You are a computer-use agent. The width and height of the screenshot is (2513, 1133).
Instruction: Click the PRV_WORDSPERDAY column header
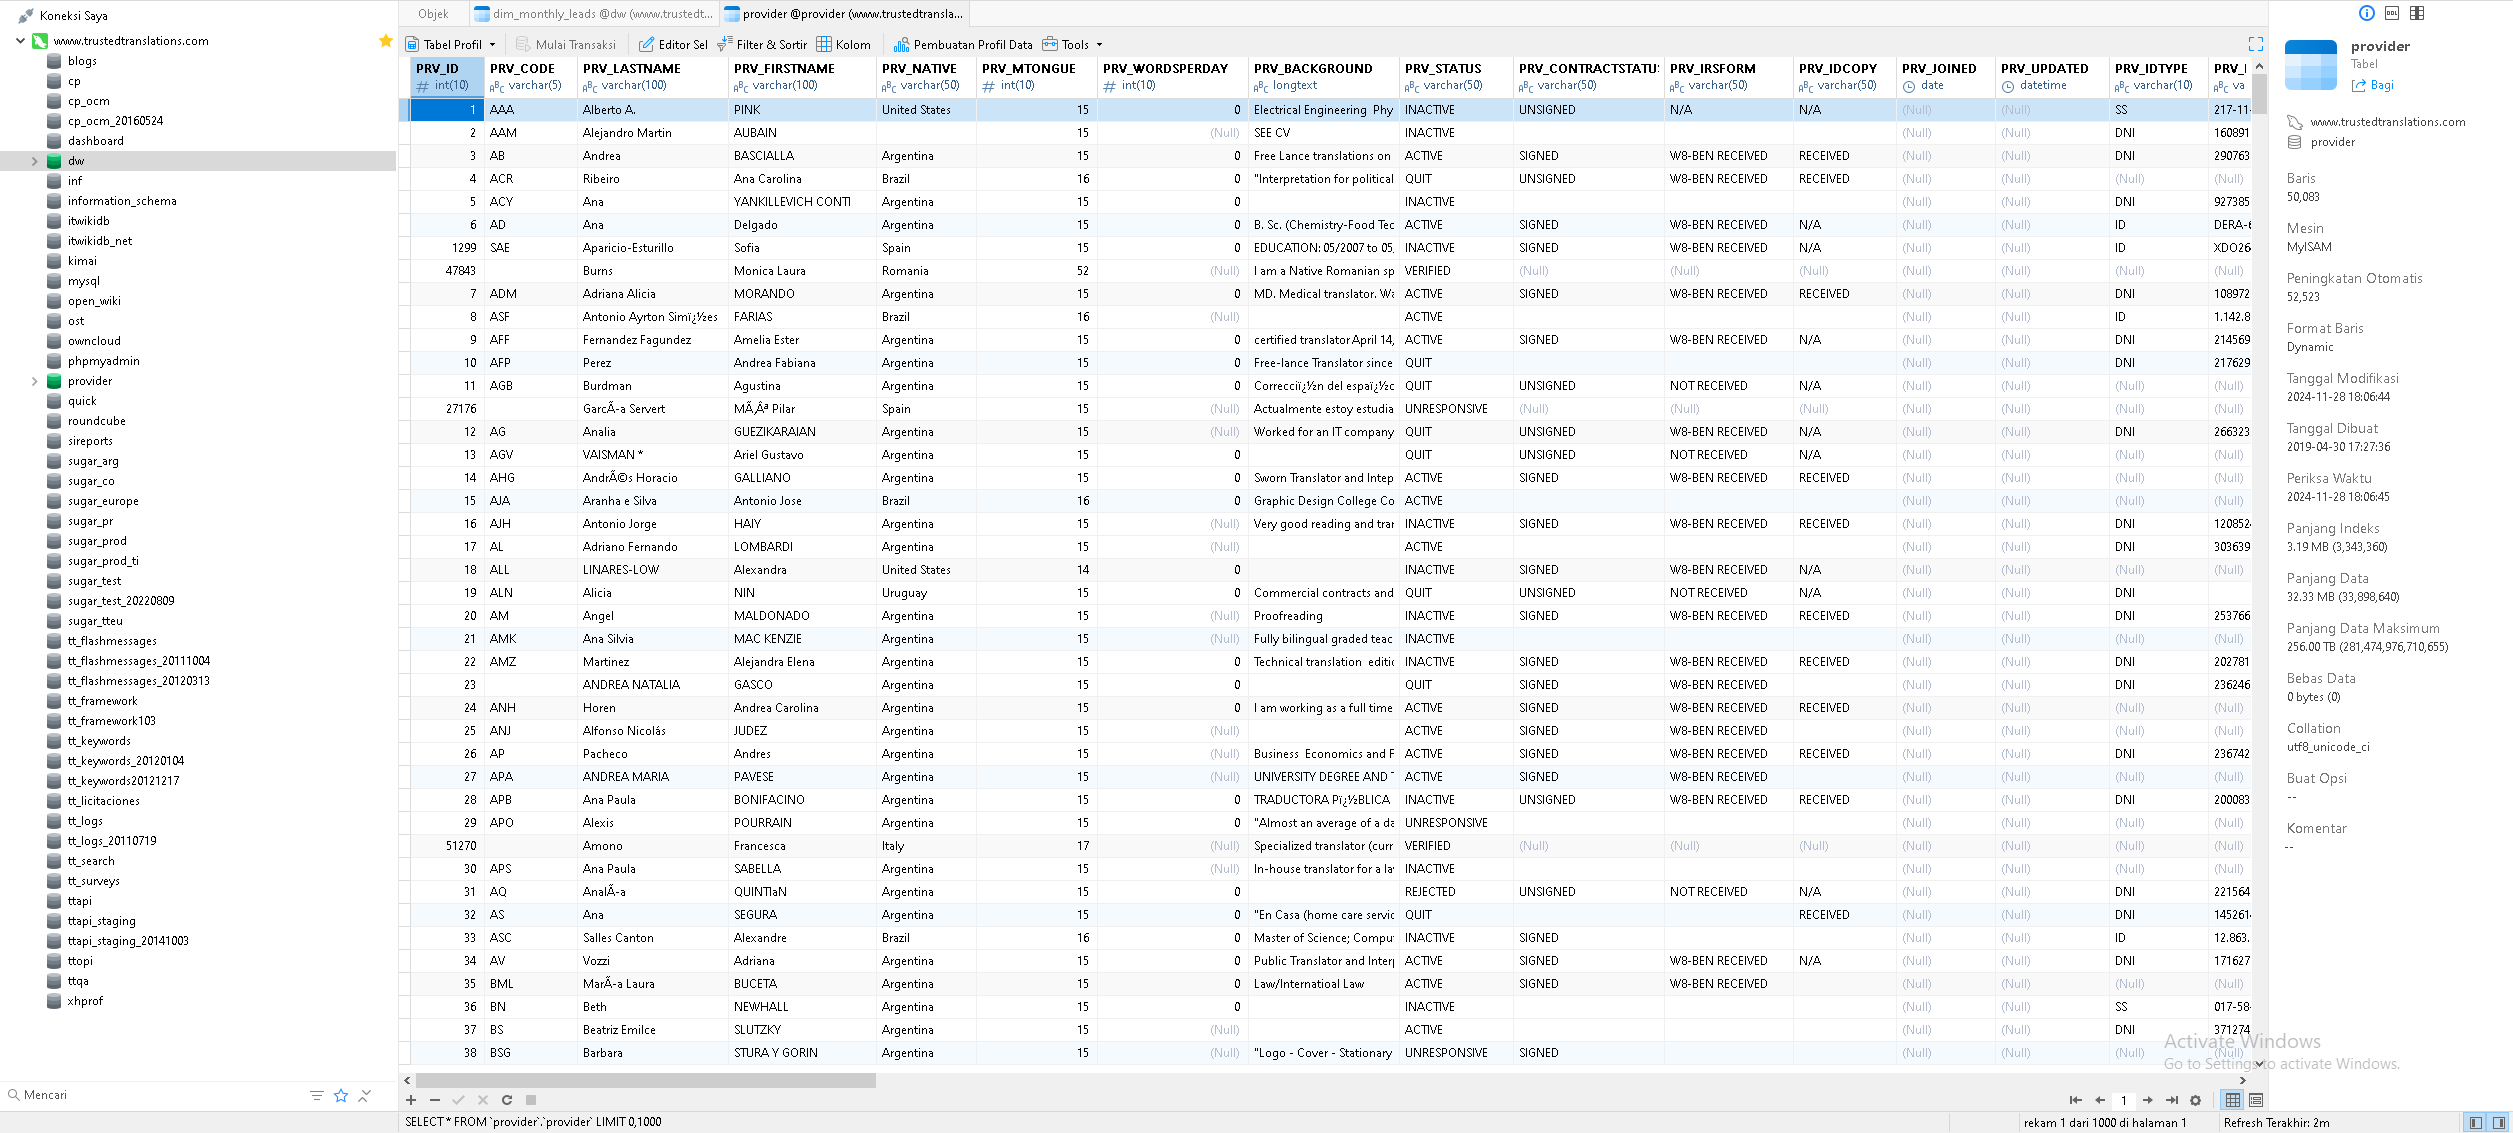pyautogui.click(x=1172, y=77)
